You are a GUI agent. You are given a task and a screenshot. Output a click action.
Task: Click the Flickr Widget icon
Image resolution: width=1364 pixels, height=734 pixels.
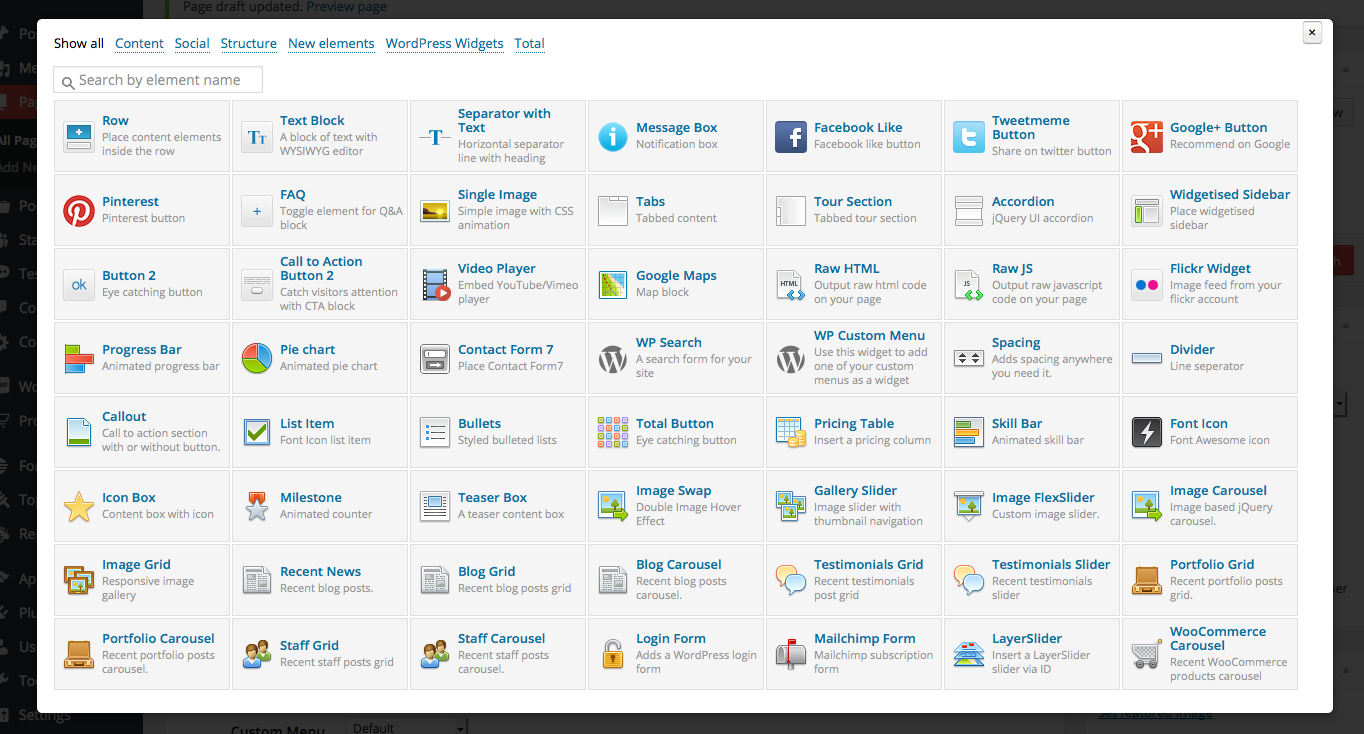(1147, 284)
